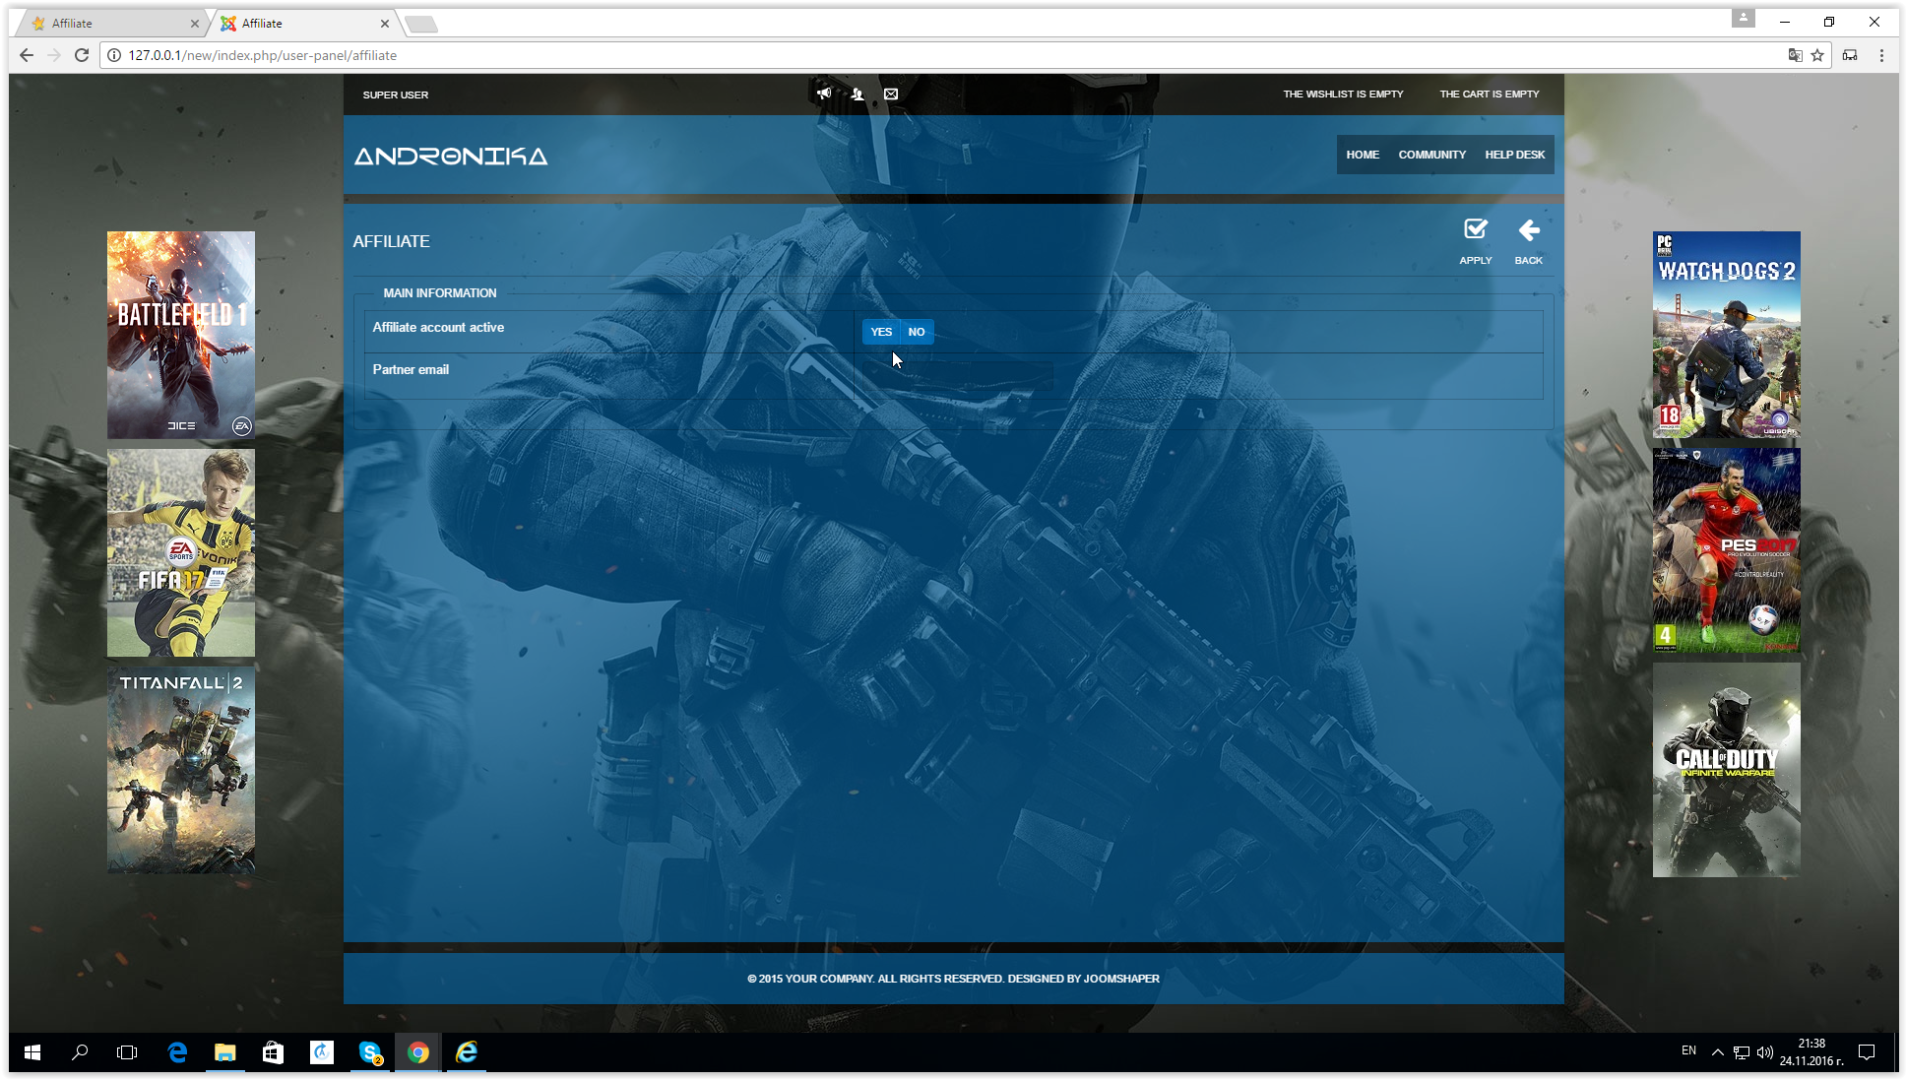This screenshot has height=1080, width=1906.
Task: Open the Watch Dogs 2 cover thumbnail
Action: tap(1726, 335)
